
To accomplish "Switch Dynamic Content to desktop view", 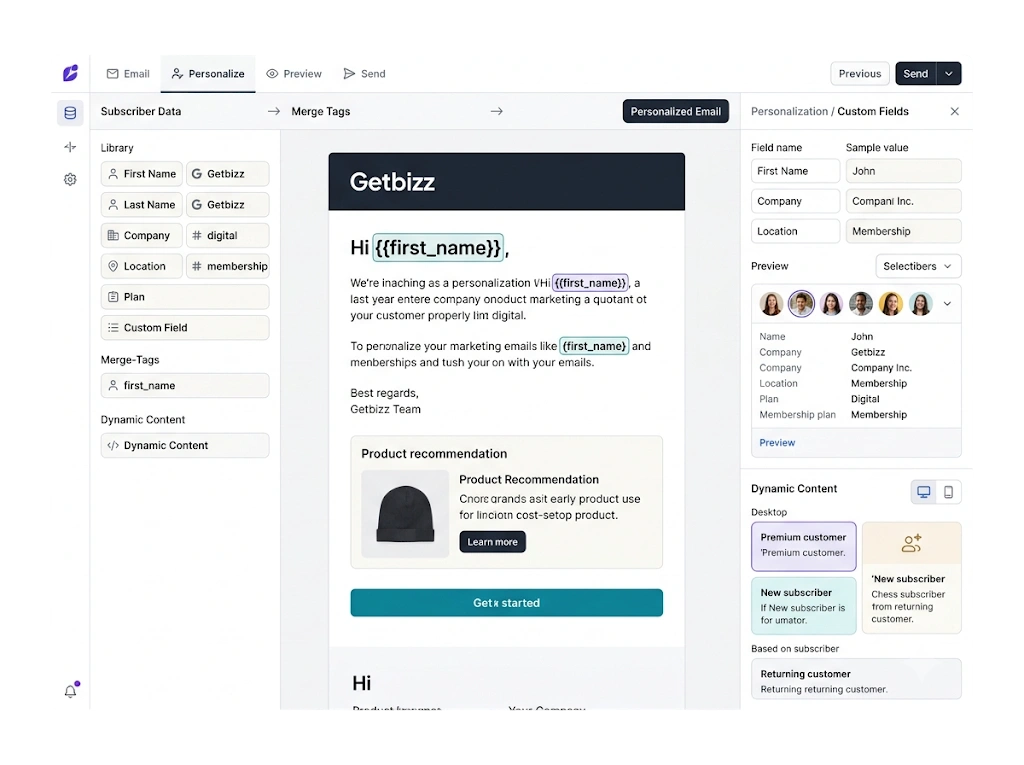I will (x=923, y=492).
